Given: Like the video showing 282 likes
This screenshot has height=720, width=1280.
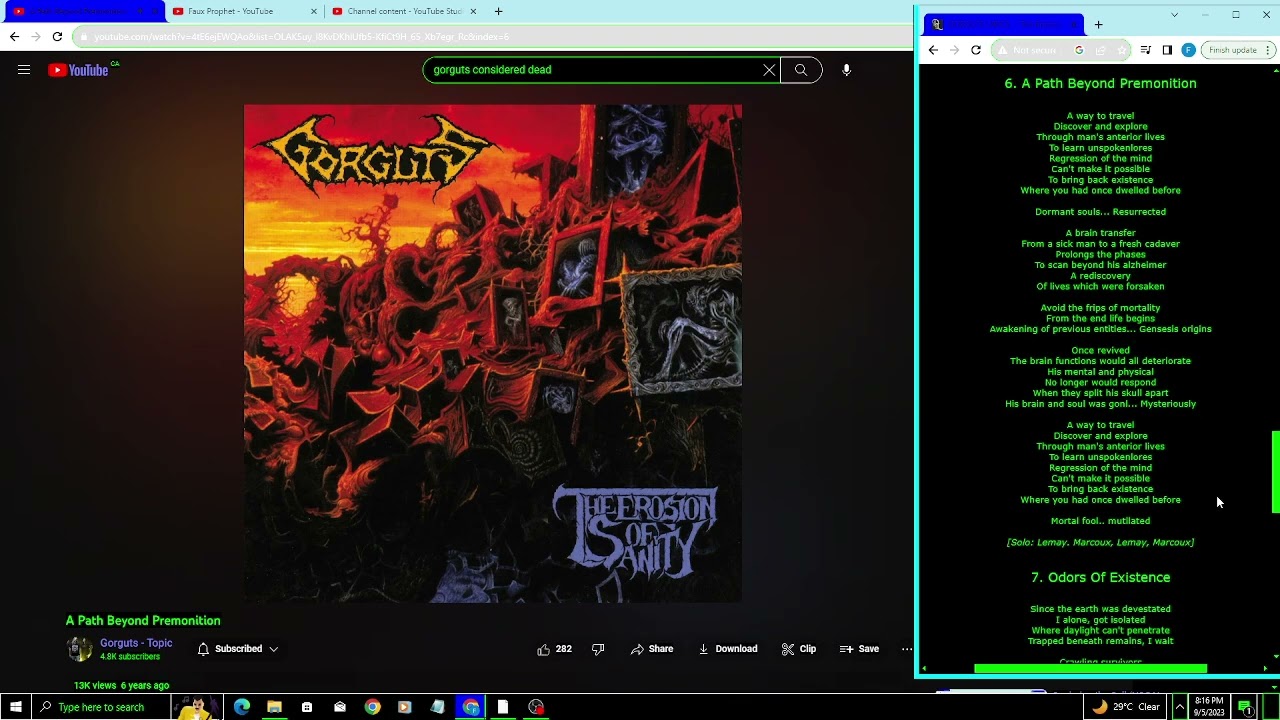Looking at the screenshot, I should point(555,649).
